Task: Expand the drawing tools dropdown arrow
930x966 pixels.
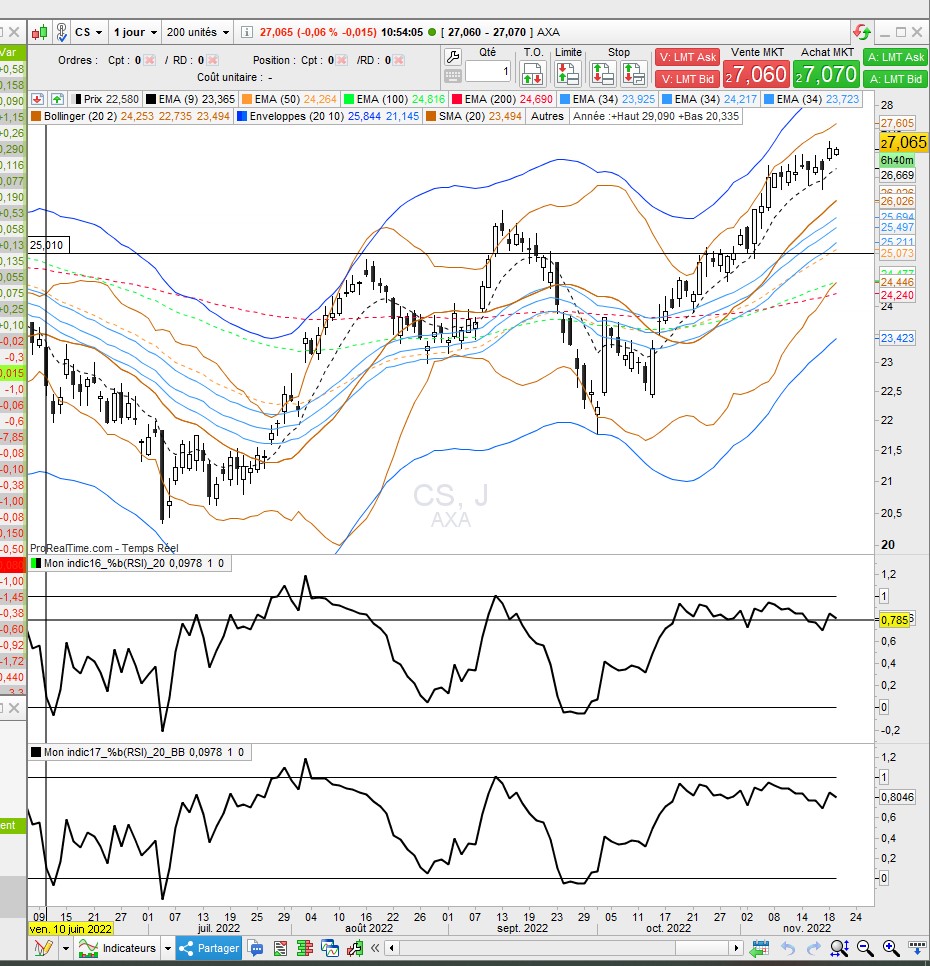Action: coord(65,948)
